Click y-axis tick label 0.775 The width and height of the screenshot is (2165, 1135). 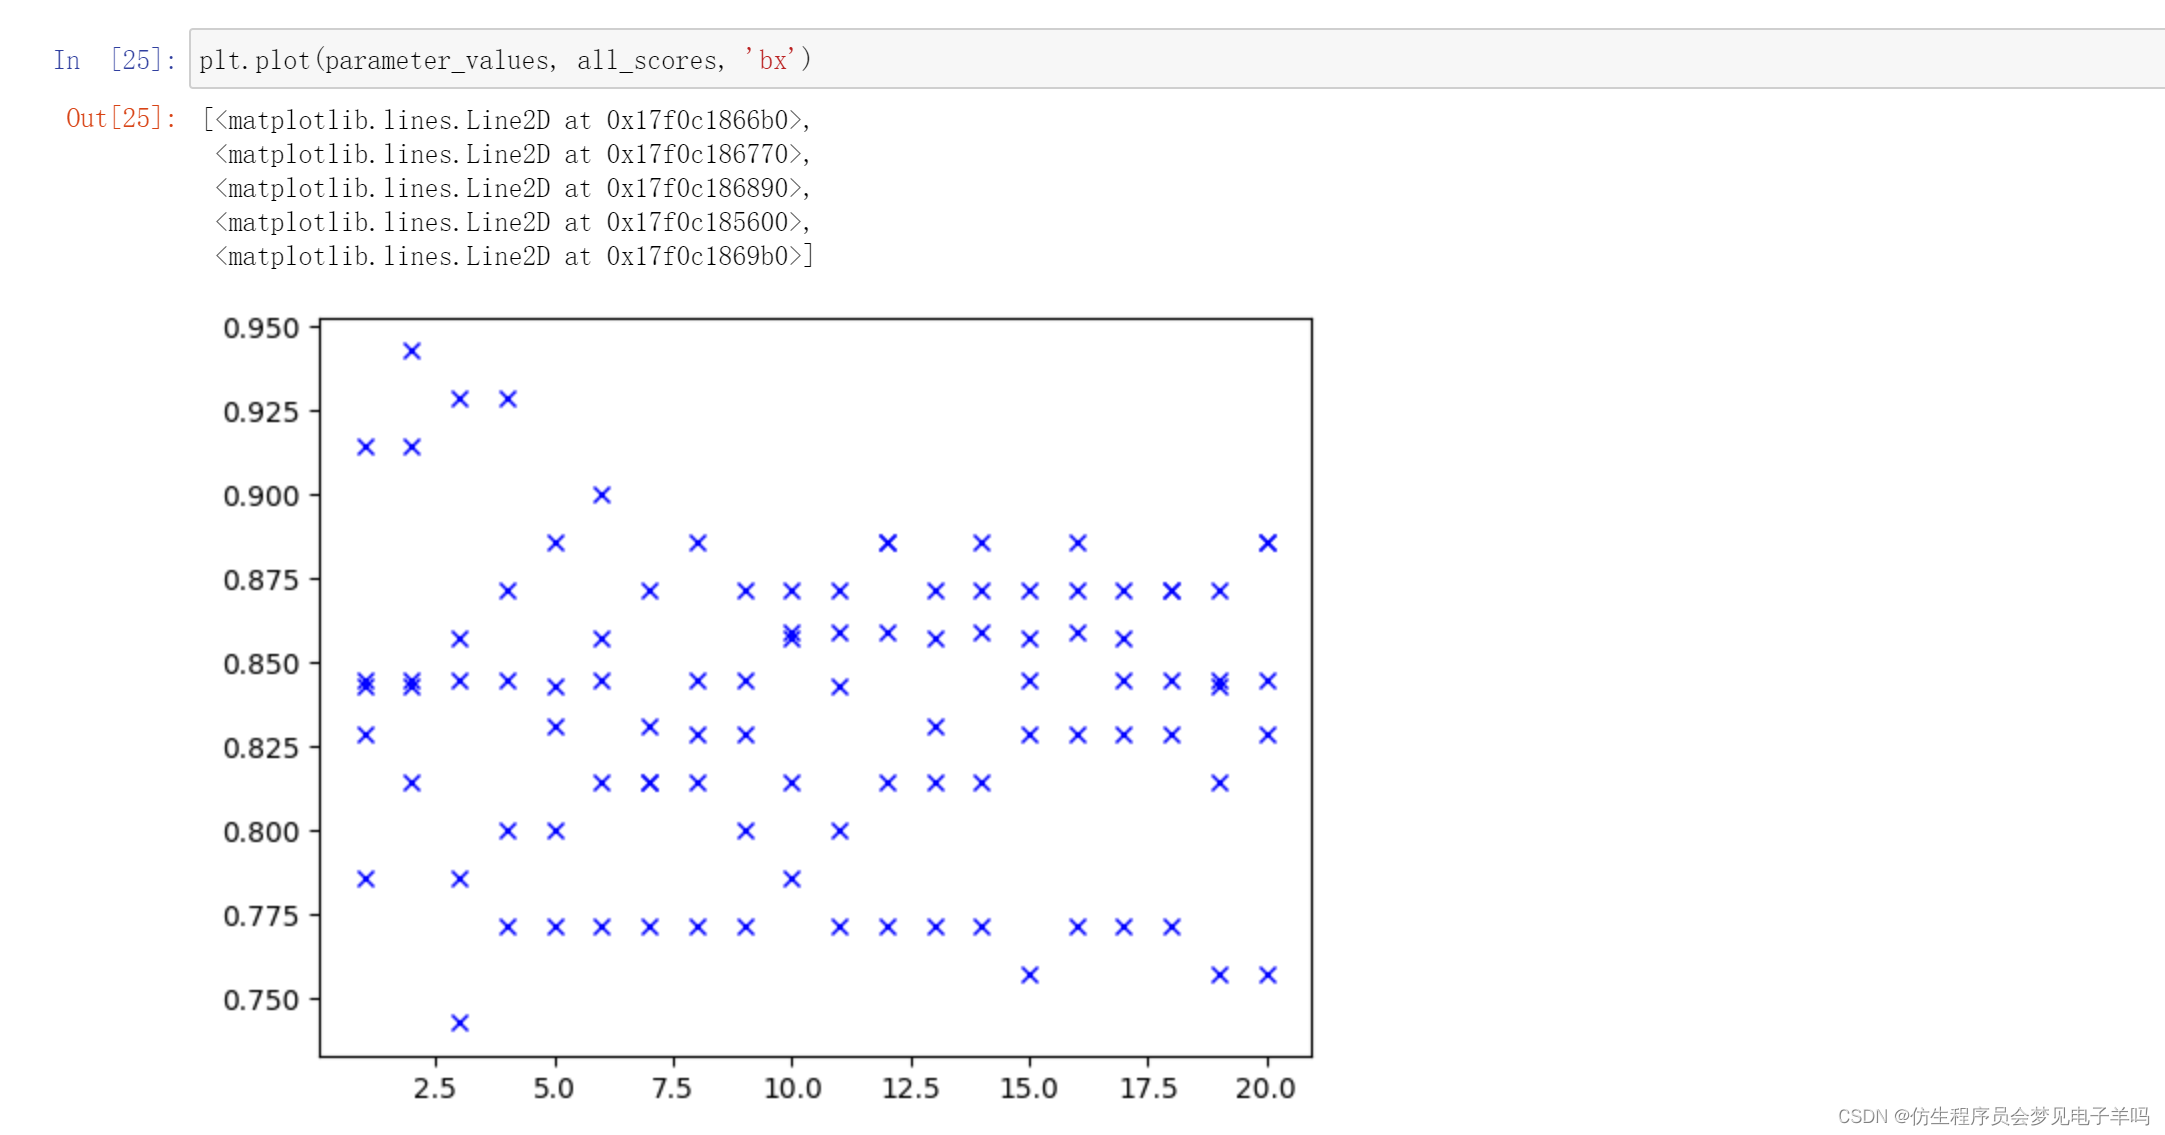[x=261, y=916]
